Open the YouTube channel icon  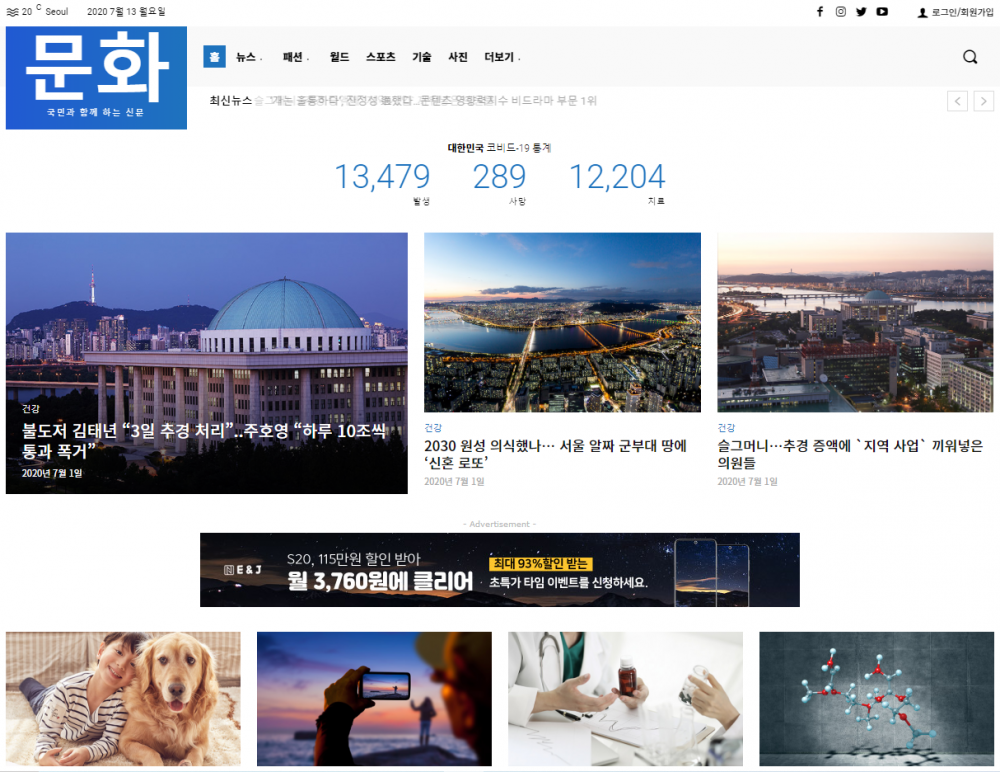[x=882, y=12]
